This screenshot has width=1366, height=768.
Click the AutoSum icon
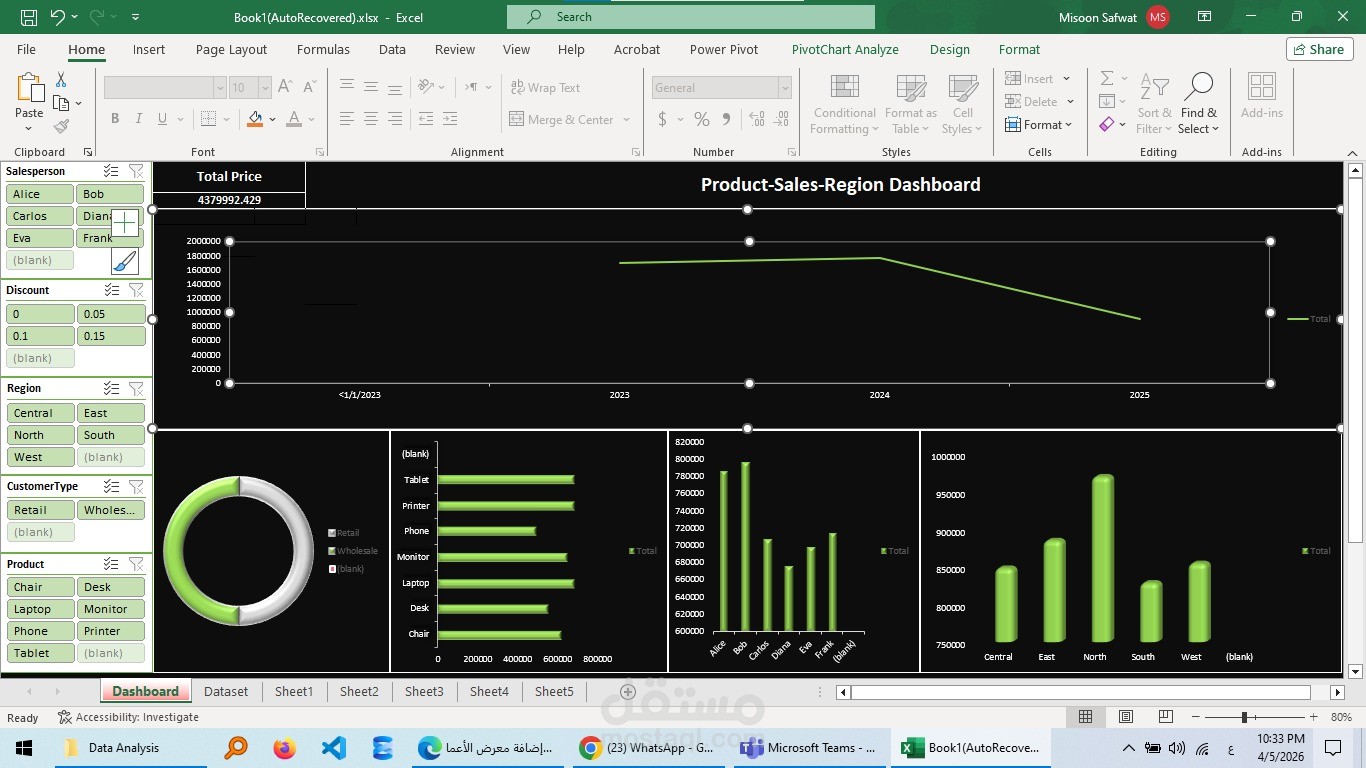tap(1106, 78)
